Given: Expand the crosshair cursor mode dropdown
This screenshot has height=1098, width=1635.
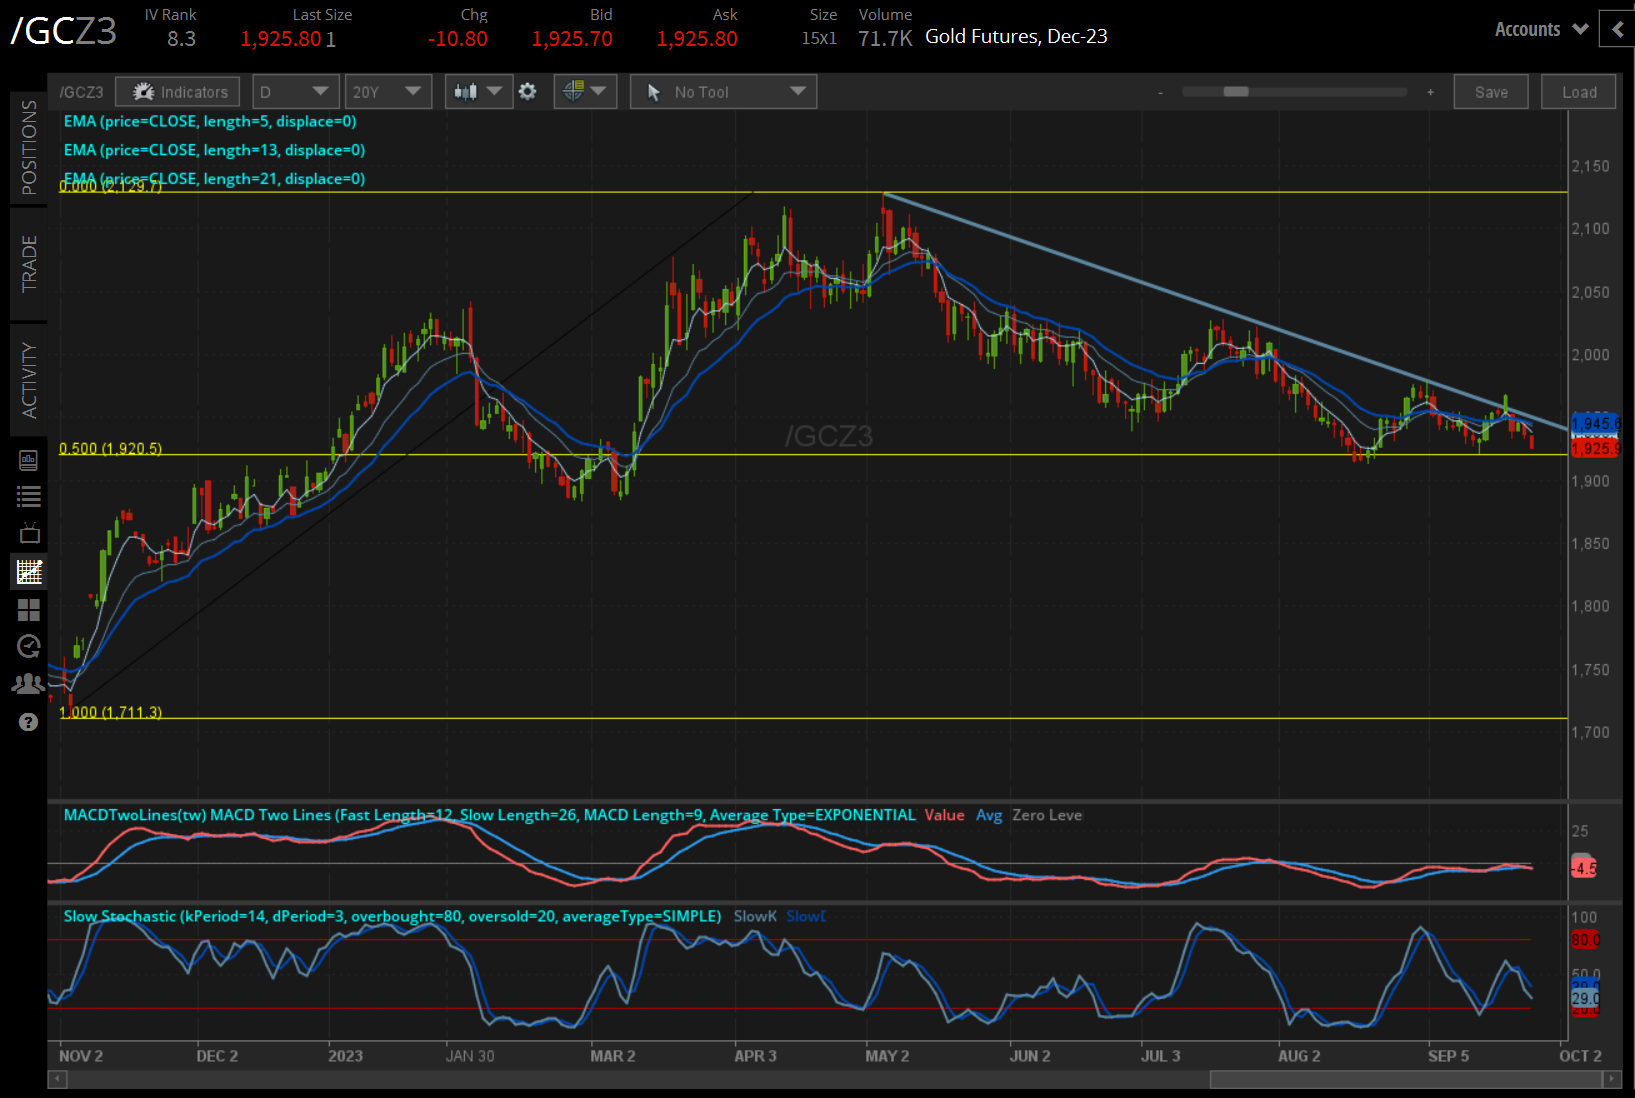Looking at the screenshot, I should [x=585, y=92].
